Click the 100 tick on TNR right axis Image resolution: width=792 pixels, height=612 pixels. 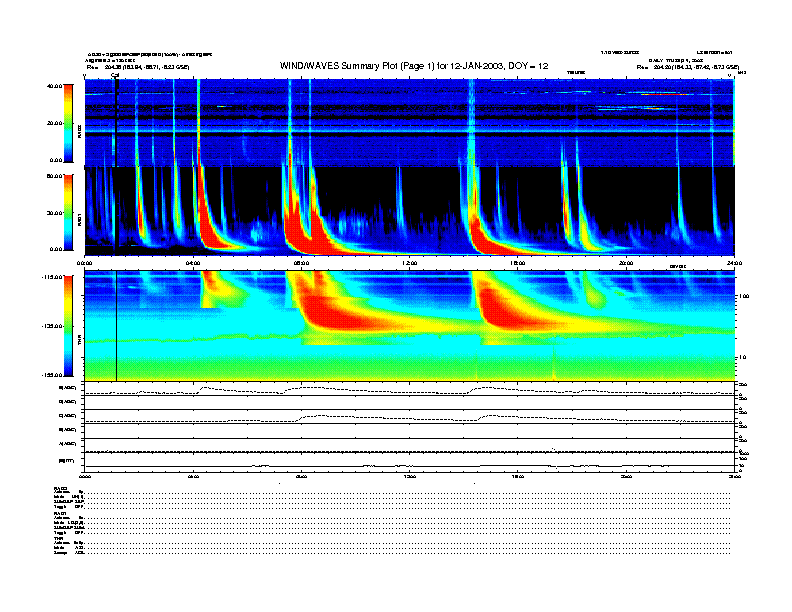coord(745,296)
